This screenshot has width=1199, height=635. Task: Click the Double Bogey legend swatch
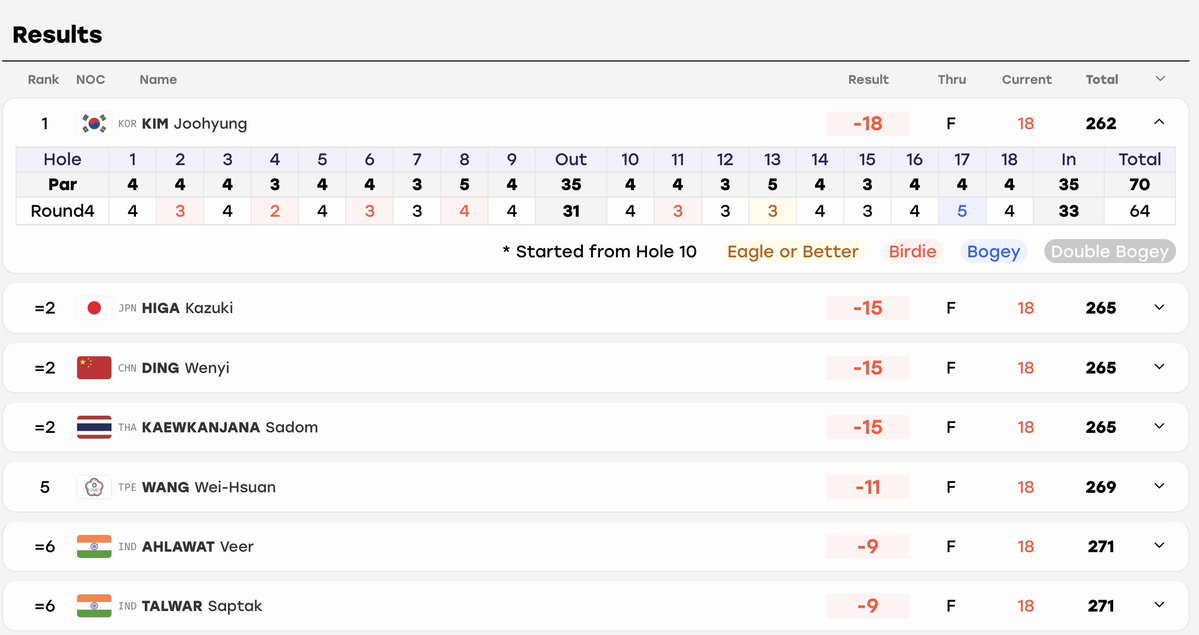coord(1110,252)
